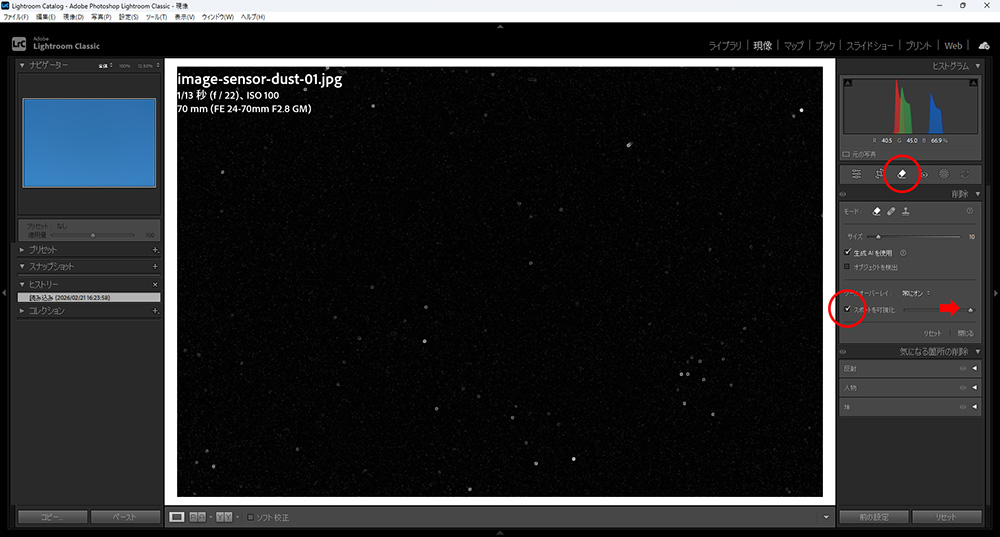Select the Remove (eraser) tool icon
Viewport: 1000px width, 537px height.
pyautogui.click(x=901, y=174)
